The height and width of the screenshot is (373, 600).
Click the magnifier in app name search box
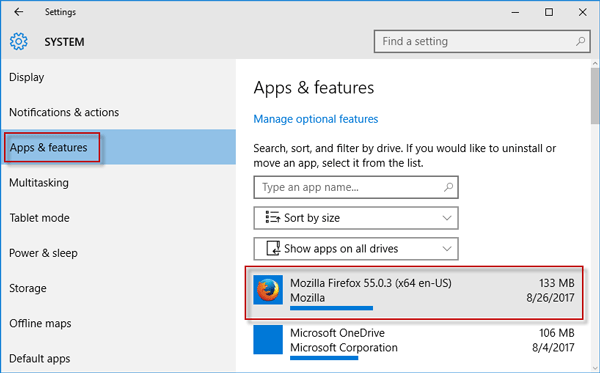[448, 187]
